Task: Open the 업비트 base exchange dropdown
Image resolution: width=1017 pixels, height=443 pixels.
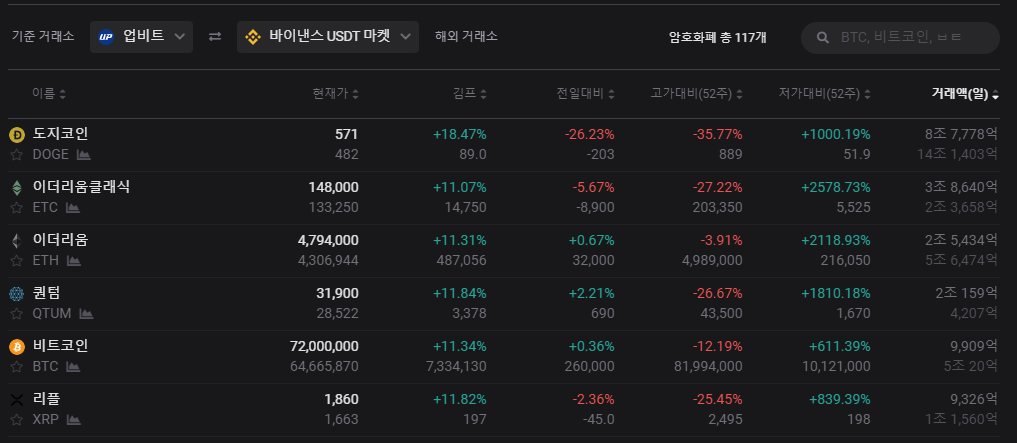Action: (x=141, y=36)
